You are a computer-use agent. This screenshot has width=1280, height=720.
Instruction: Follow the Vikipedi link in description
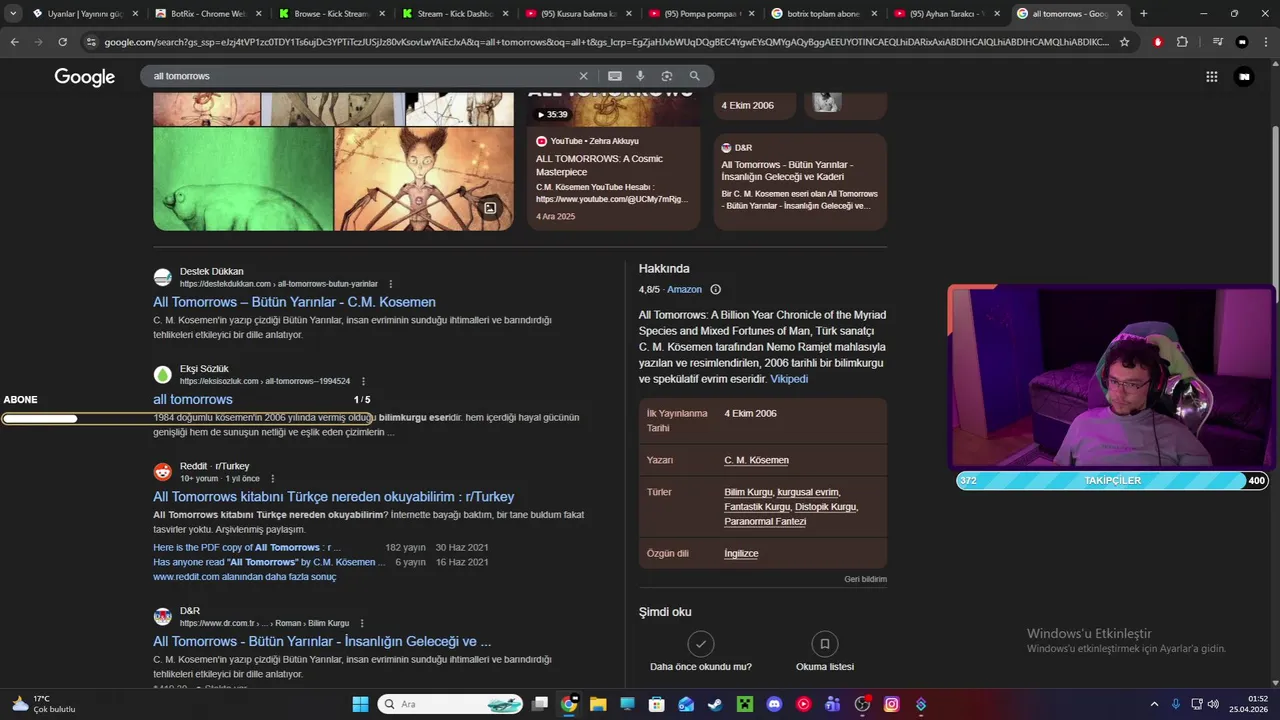789,379
